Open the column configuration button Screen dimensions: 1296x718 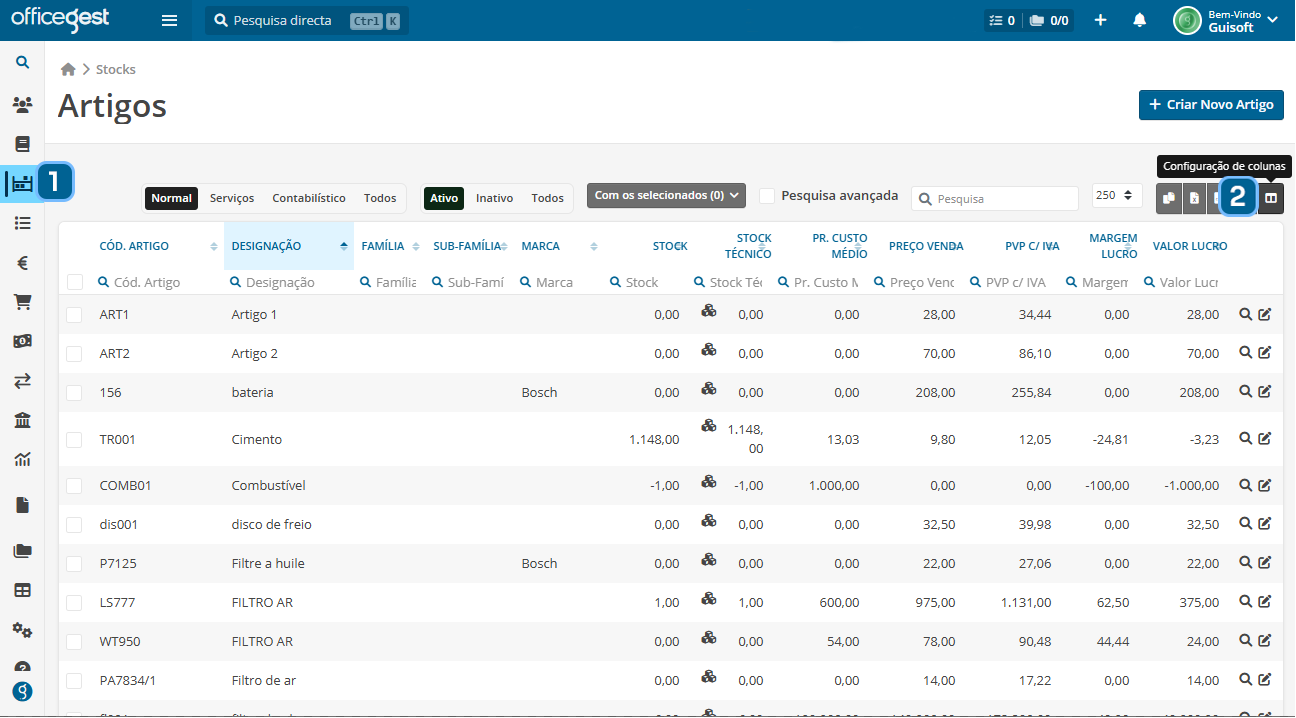tap(1270, 198)
